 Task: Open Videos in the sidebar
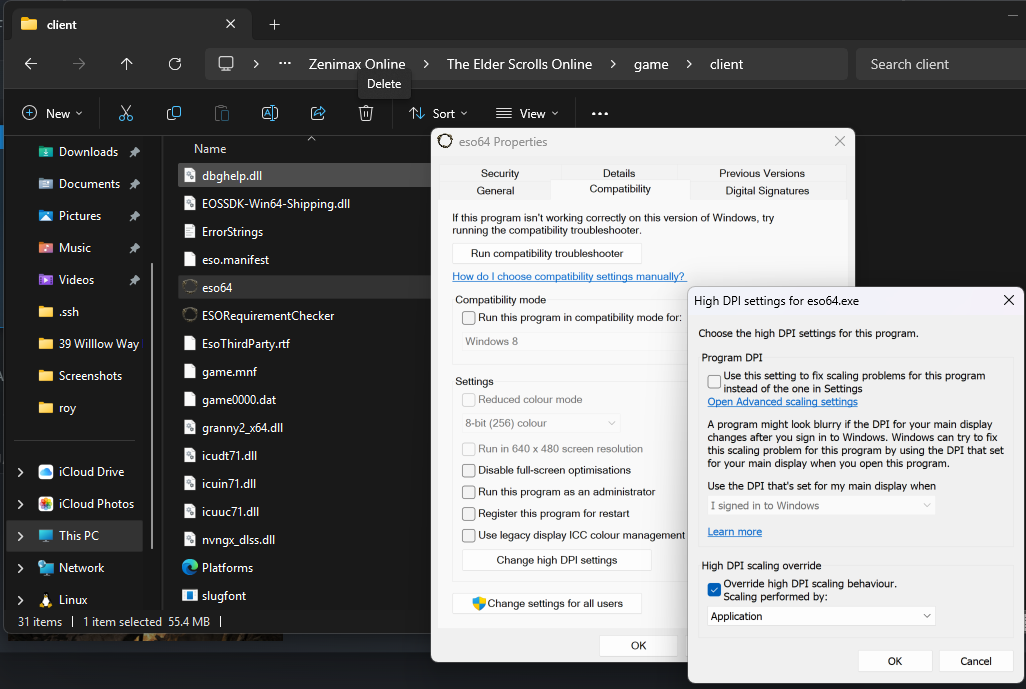79,280
